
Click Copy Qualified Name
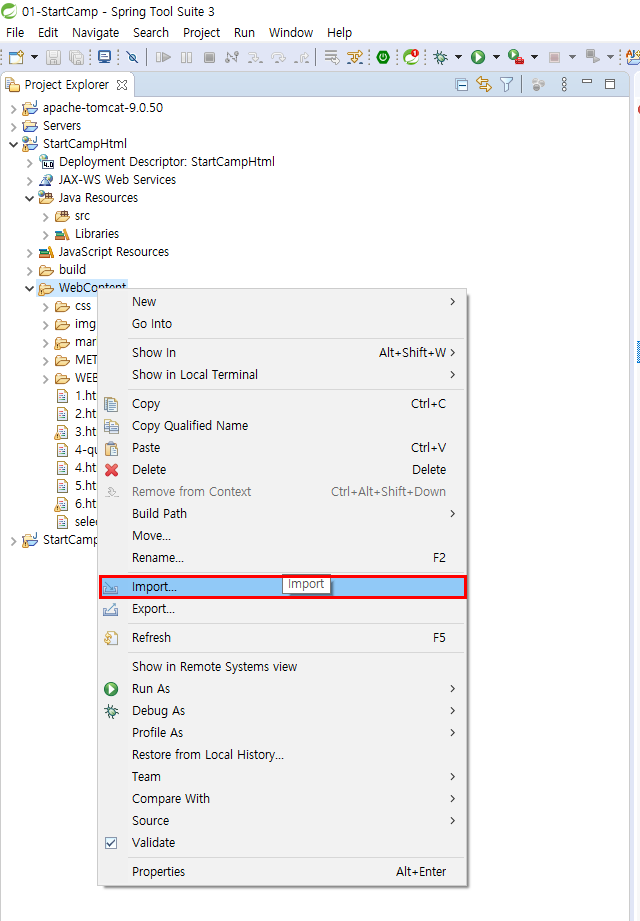point(283,426)
